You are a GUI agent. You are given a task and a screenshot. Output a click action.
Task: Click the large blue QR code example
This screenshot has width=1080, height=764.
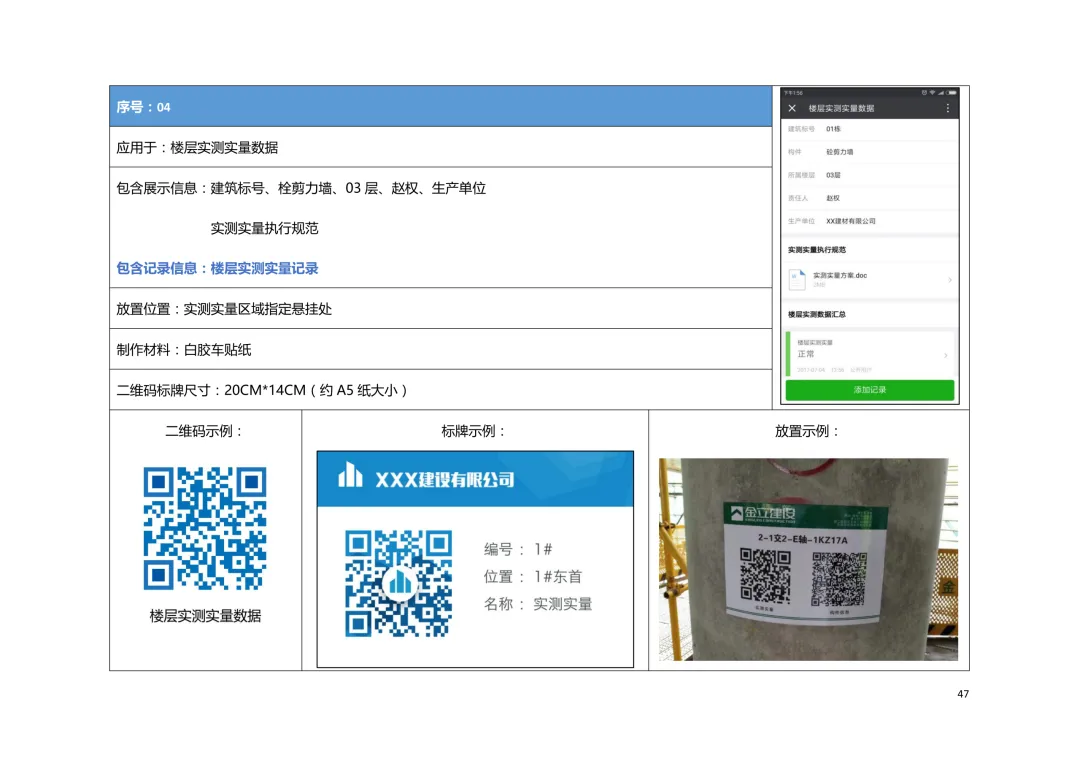point(205,528)
